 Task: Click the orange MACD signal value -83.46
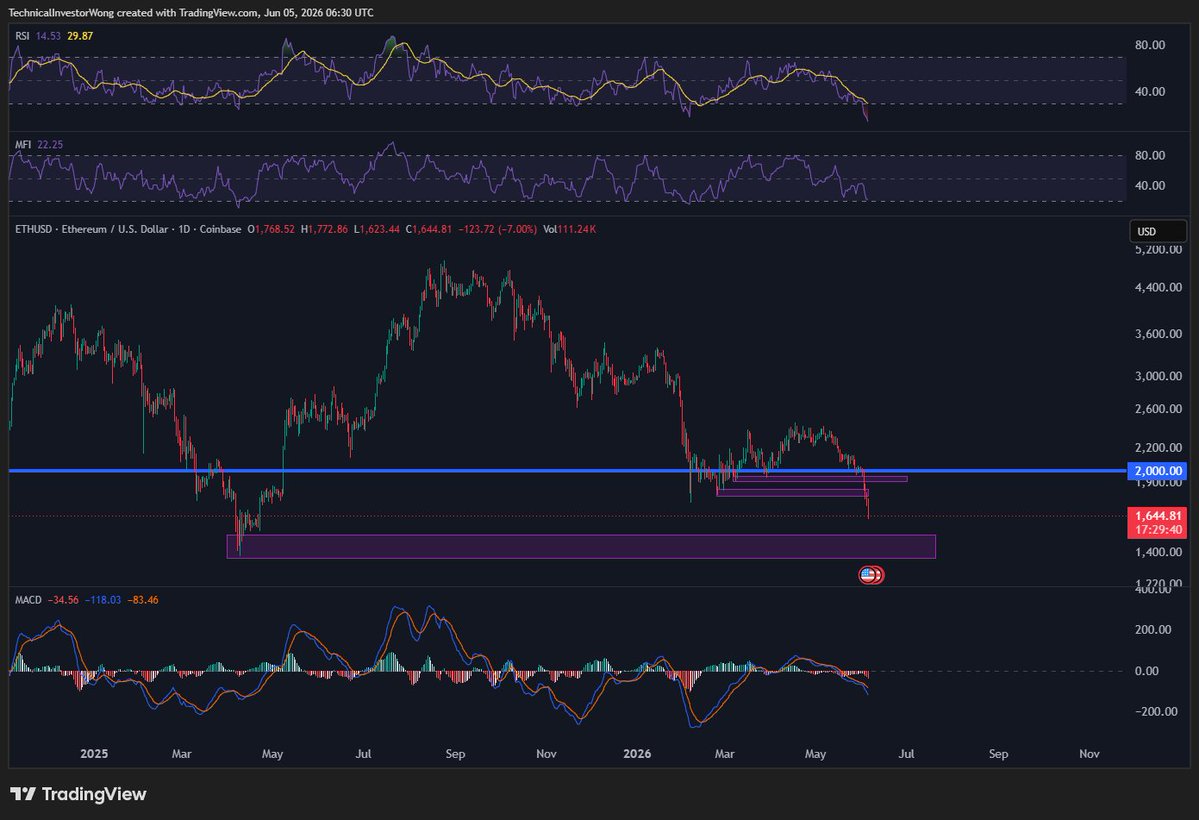click(143, 600)
